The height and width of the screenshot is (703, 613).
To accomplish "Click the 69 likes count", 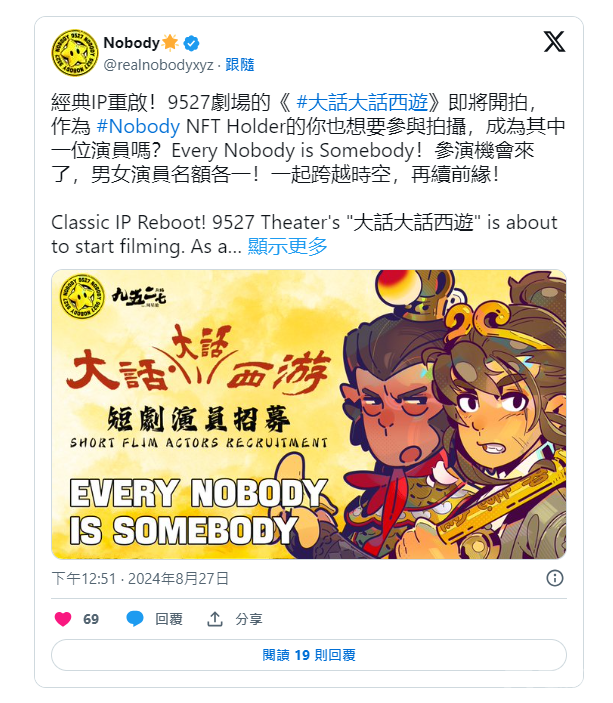I will 91,619.
